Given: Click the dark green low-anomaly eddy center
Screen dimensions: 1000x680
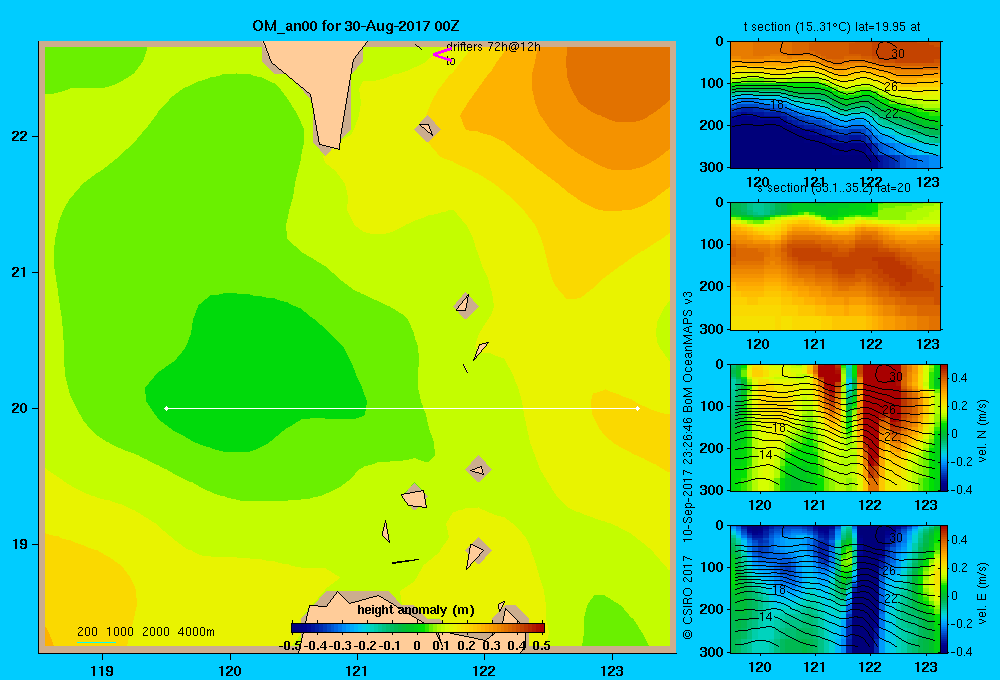Looking at the screenshot, I should coord(255,376).
